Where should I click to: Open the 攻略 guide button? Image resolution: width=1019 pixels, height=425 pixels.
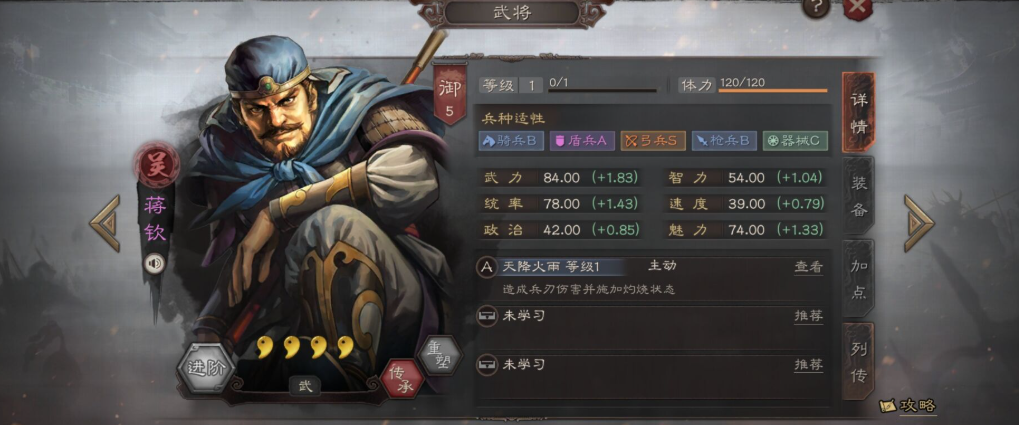click(x=908, y=406)
